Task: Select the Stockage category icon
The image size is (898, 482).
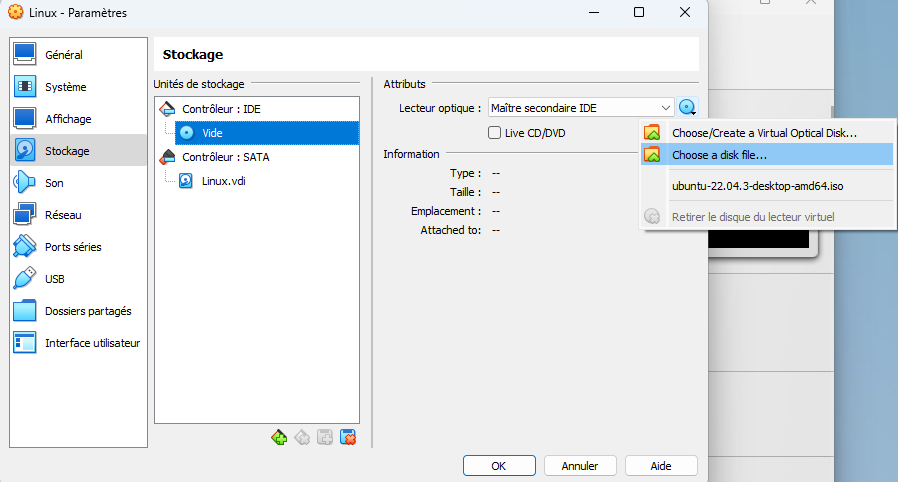Action: click(x=25, y=151)
